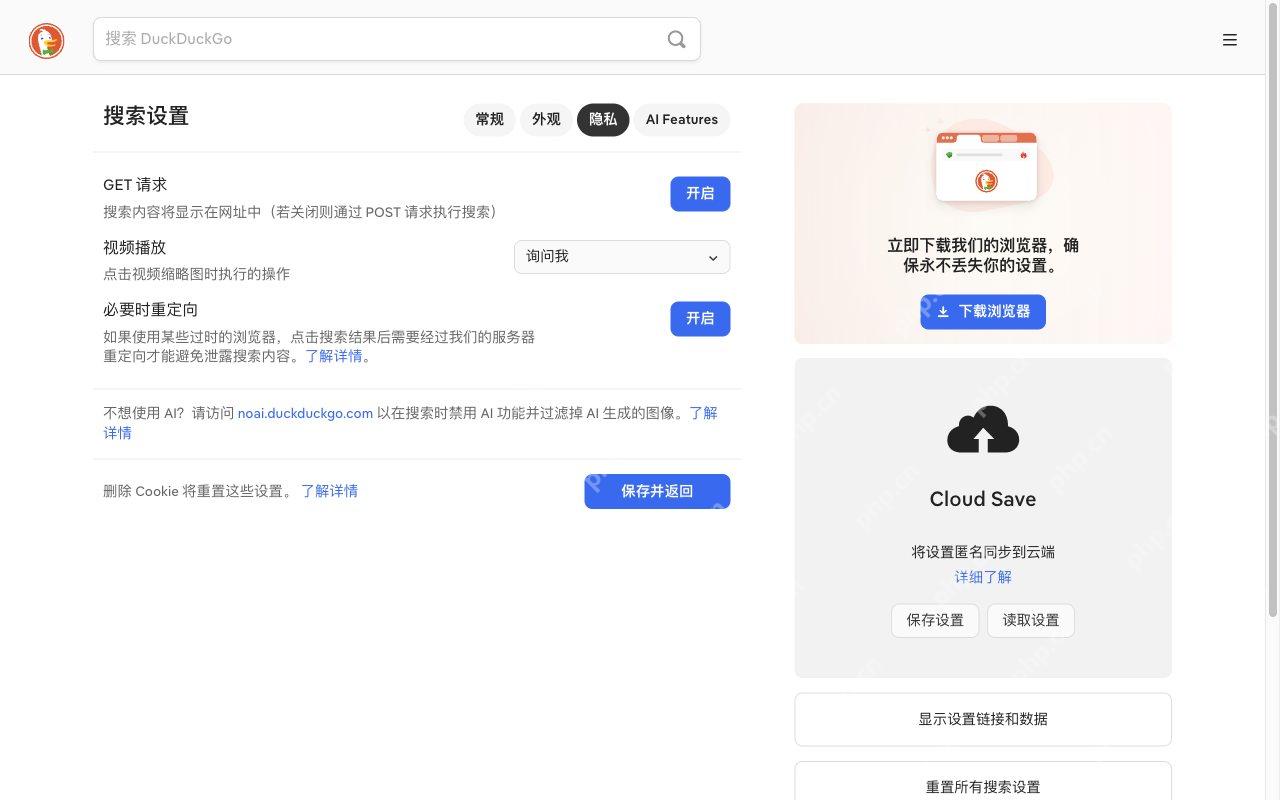Click the 点击视频缩略图时执行的操作 description

tap(196, 274)
